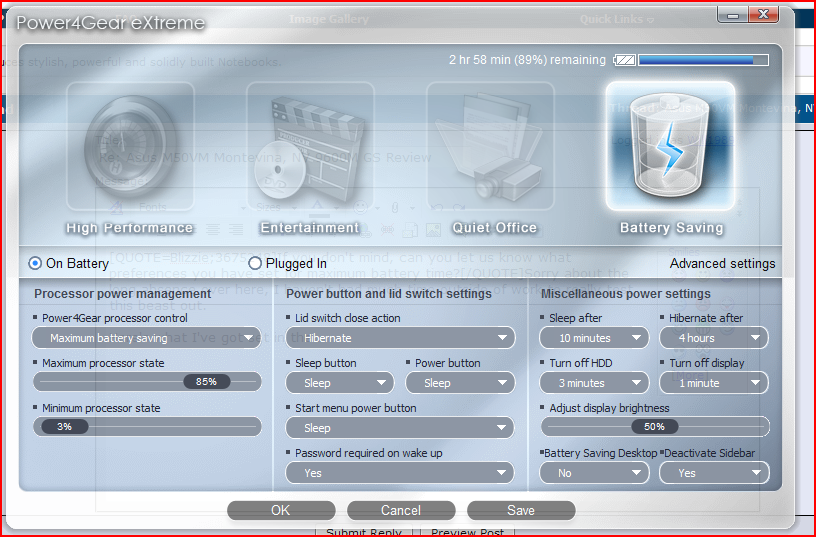Click the 'Processor power management' heading
This screenshot has width=816, height=537.
(122, 294)
